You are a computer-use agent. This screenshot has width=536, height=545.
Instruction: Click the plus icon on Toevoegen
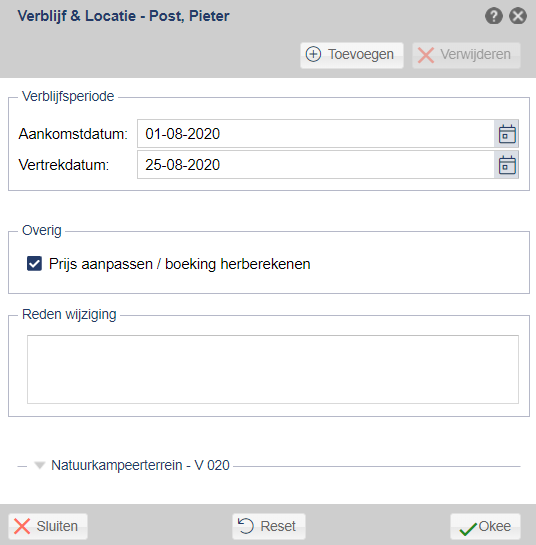click(x=313, y=55)
